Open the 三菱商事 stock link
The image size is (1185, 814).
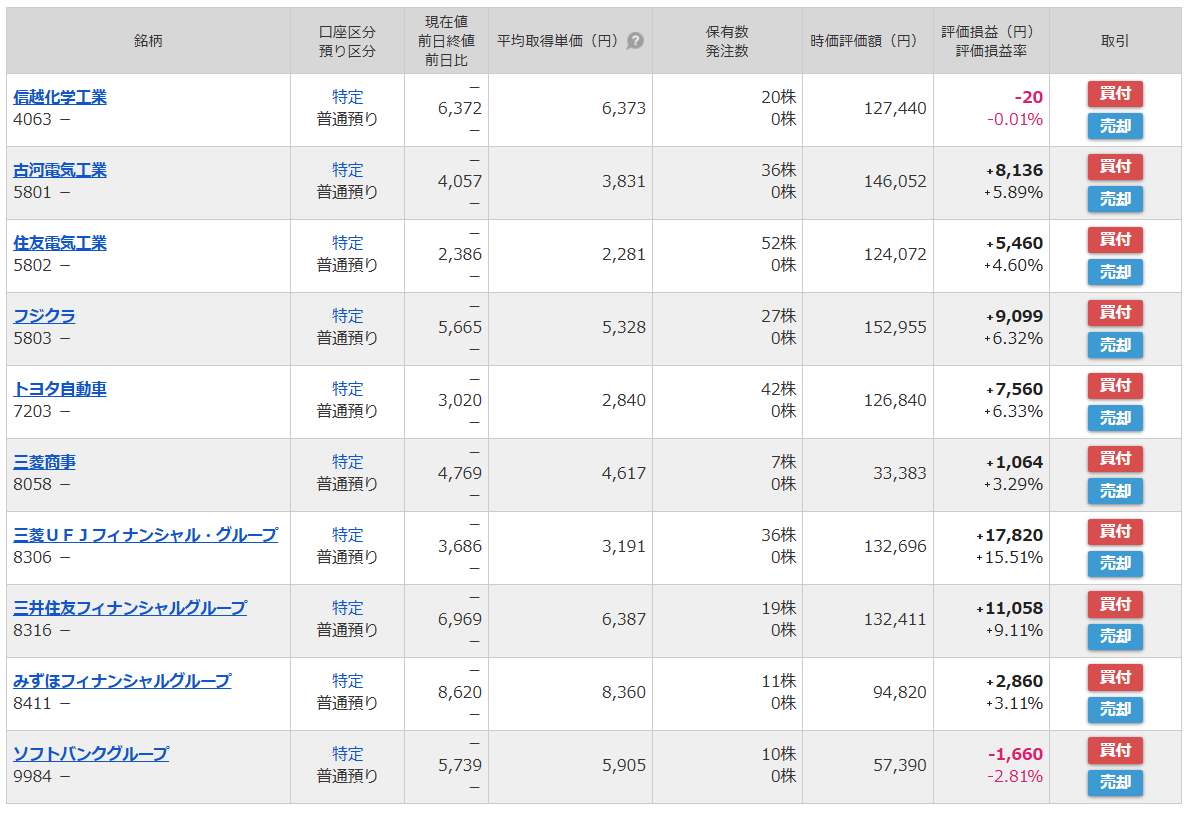tap(45, 462)
